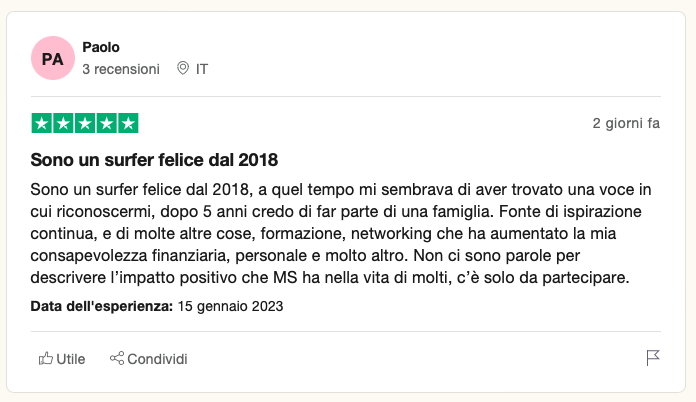Click the share icon
696x402 pixels.
(x=116, y=359)
